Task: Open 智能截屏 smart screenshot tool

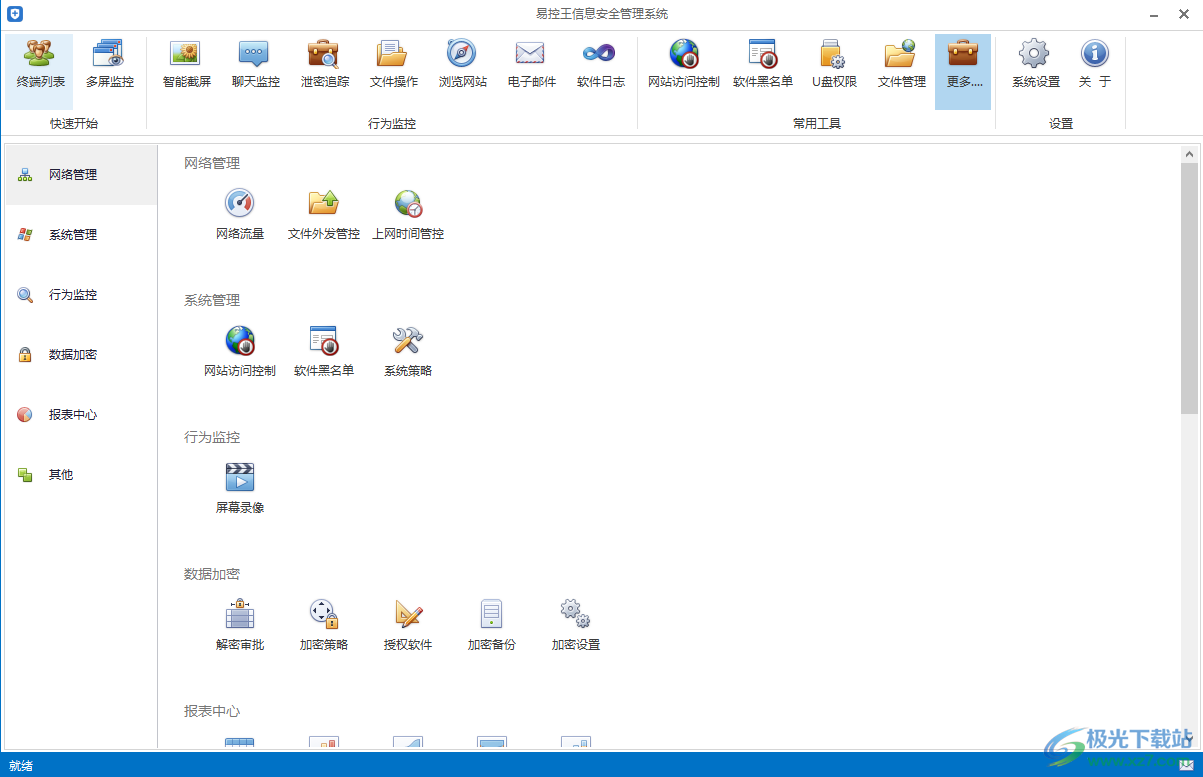Action: click(186, 64)
